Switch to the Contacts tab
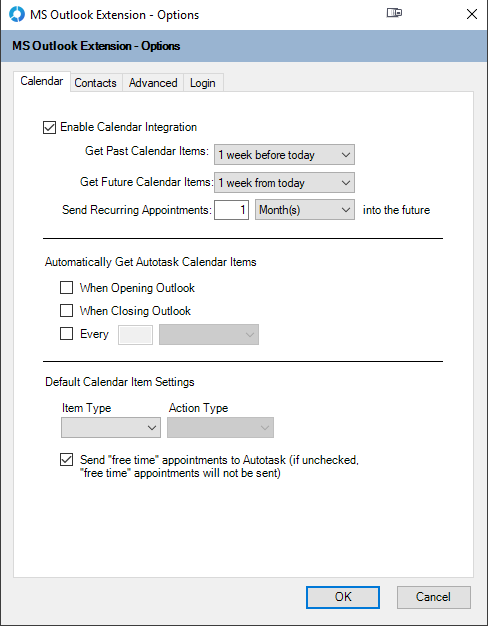 click(95, 83)
